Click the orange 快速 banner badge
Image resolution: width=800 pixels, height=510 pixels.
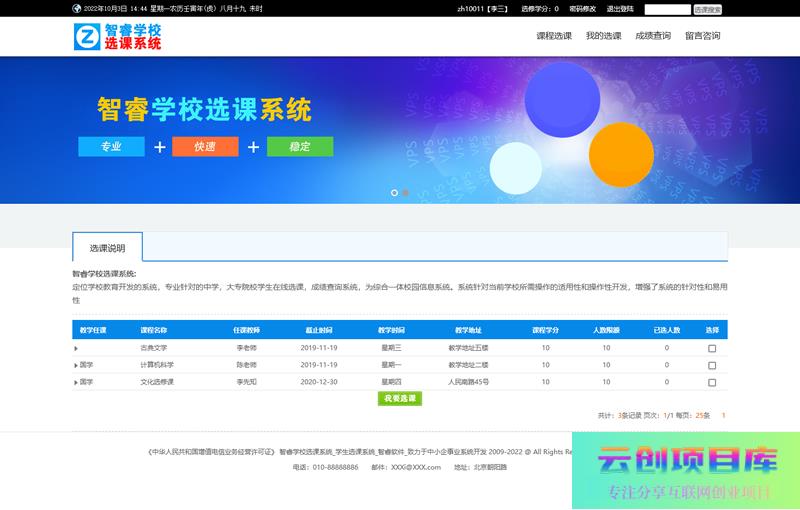(205, 147)
